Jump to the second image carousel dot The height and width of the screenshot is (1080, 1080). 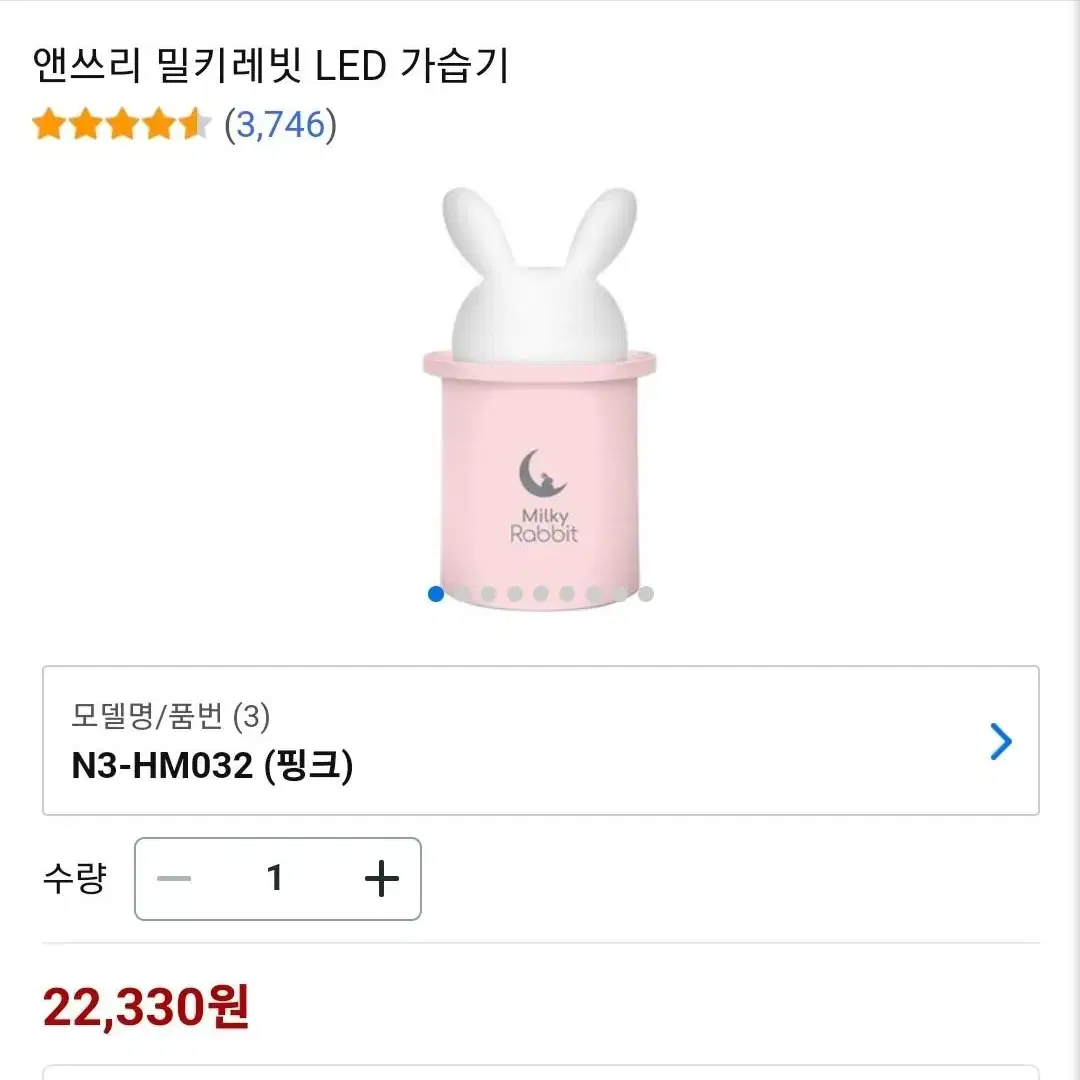pos(462,594)
